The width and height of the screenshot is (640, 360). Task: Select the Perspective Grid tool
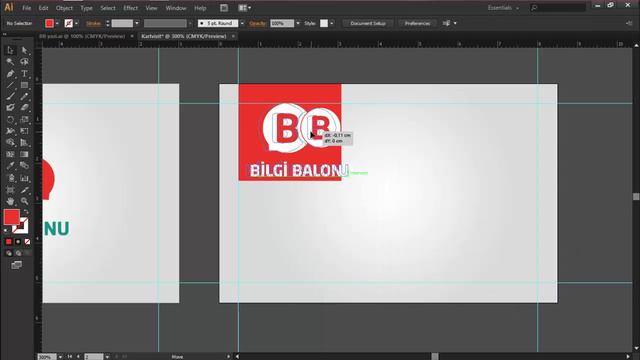[x=24, y=142]
